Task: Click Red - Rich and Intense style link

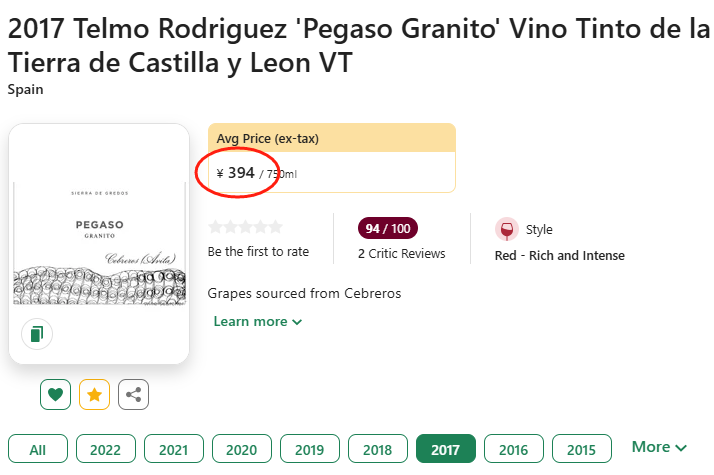Action: click(559, 256)
